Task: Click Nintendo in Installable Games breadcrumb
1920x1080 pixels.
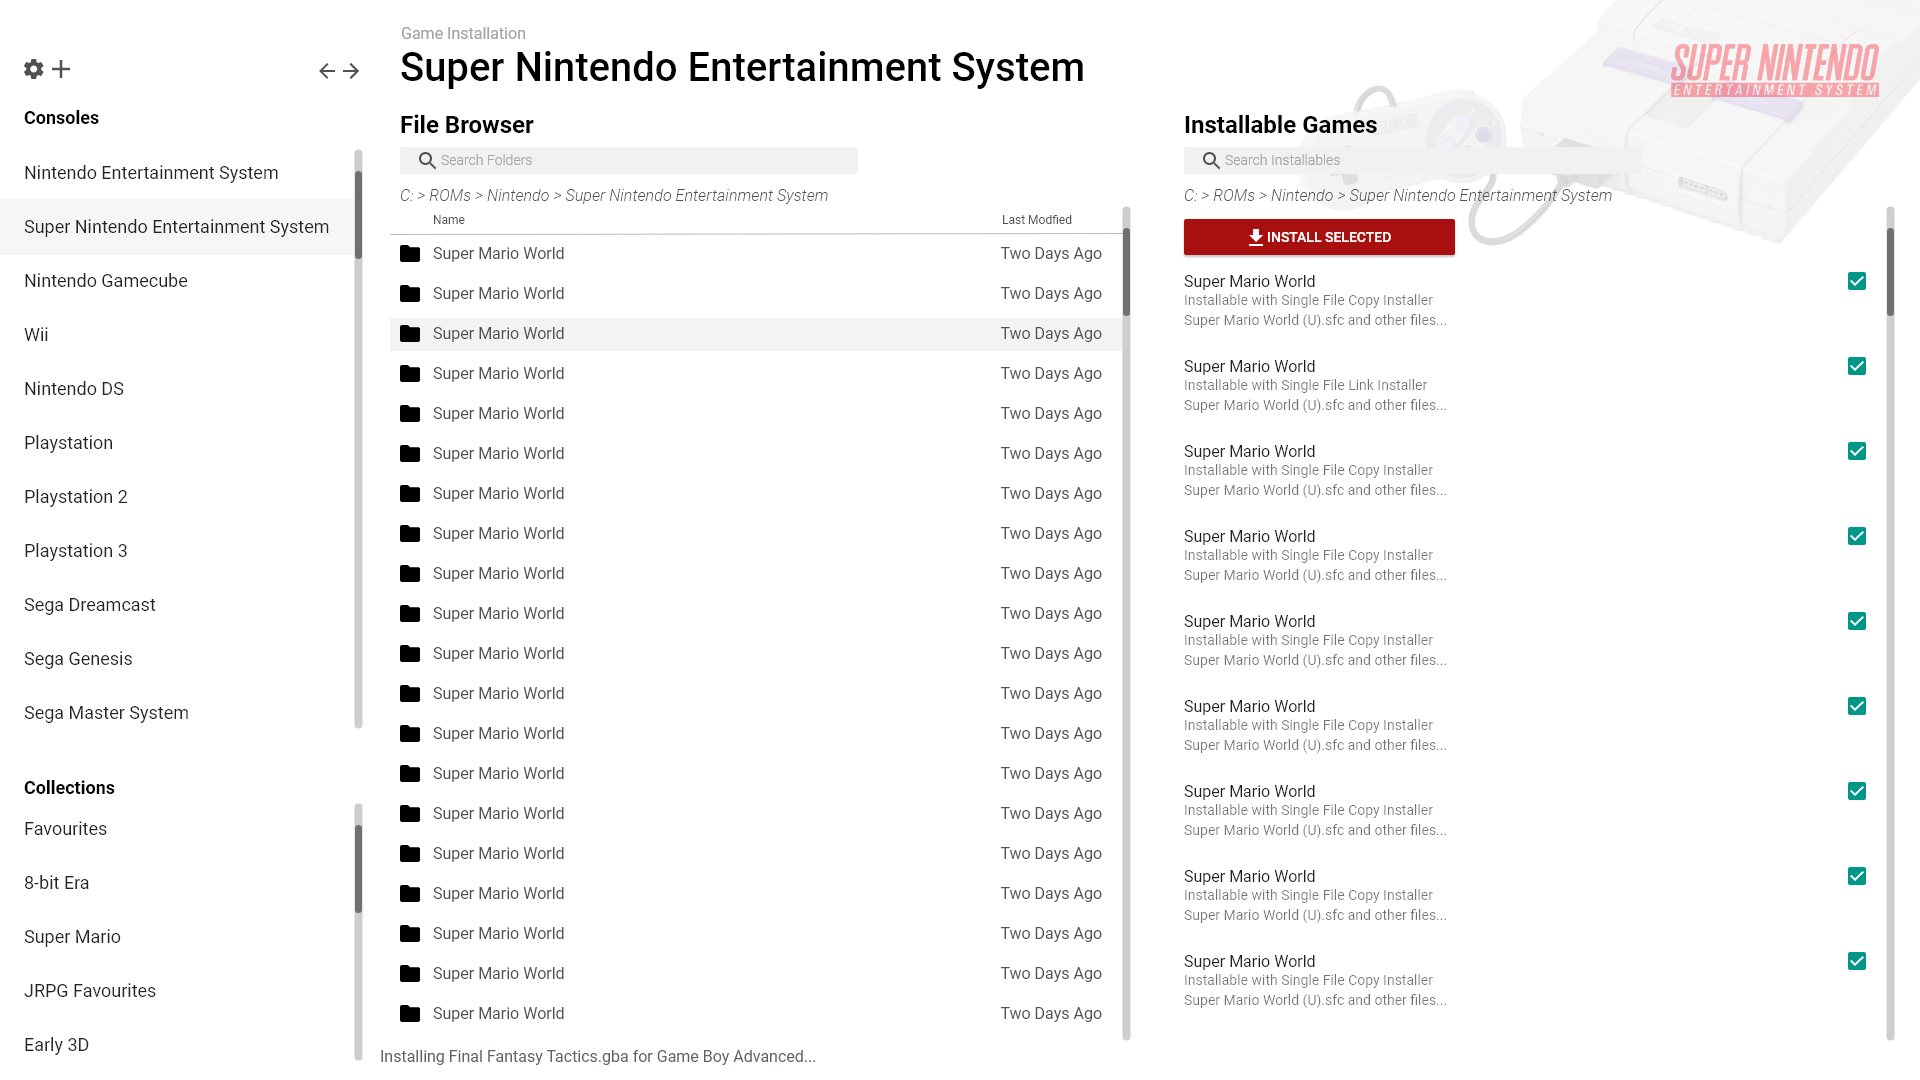Action: 1301,196
